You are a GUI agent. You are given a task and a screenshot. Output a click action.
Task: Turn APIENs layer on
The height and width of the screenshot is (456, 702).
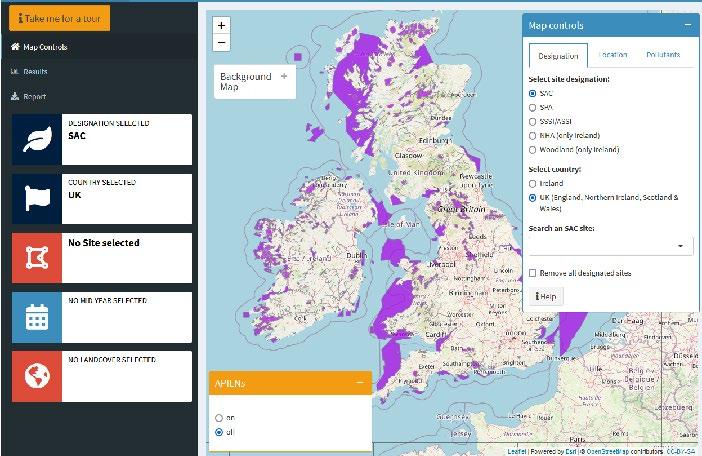point(219,417)
